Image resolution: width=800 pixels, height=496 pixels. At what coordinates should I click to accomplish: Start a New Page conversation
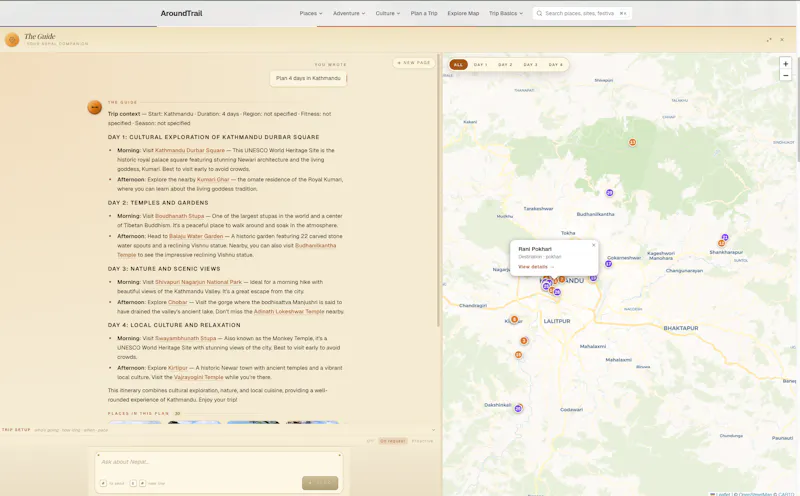pyautogui.click(x=414, y=63)
